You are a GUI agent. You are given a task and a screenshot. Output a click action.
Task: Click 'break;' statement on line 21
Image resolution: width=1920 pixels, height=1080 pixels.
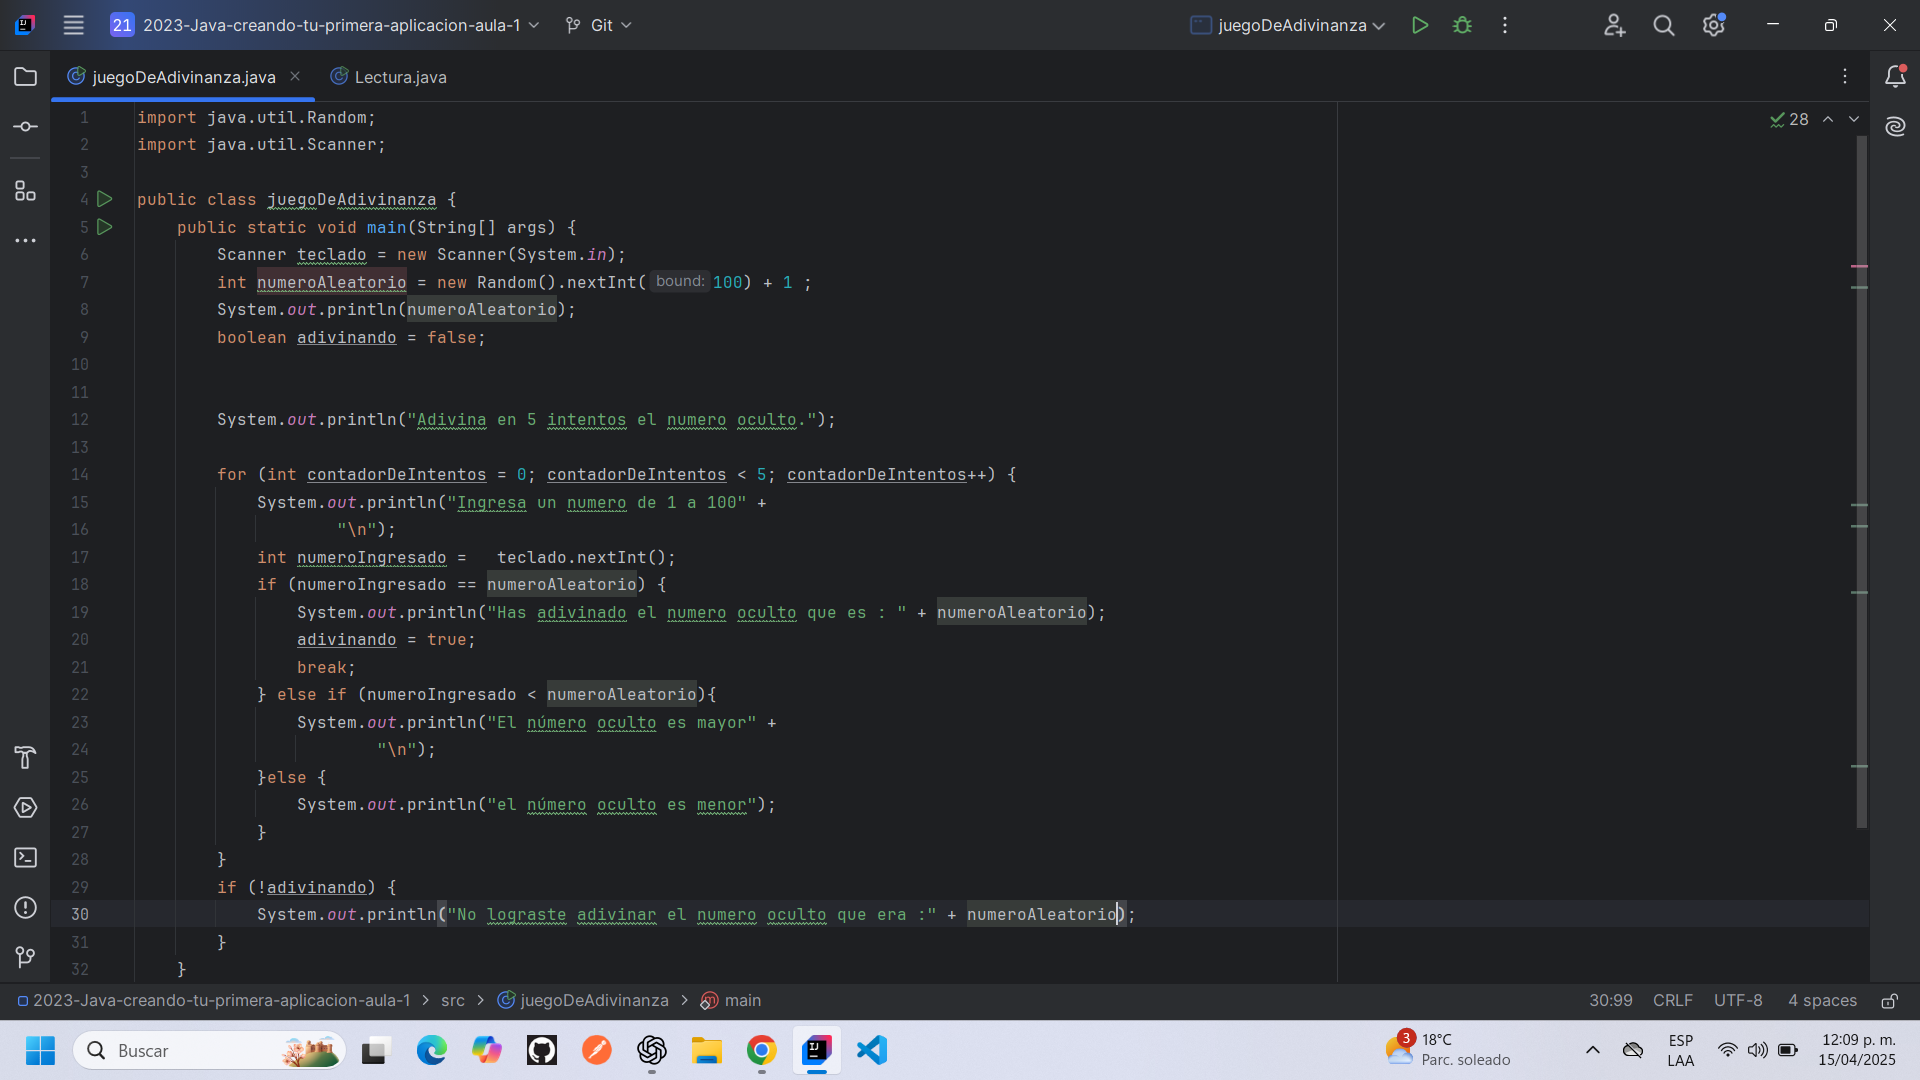[x=326, y=668]
